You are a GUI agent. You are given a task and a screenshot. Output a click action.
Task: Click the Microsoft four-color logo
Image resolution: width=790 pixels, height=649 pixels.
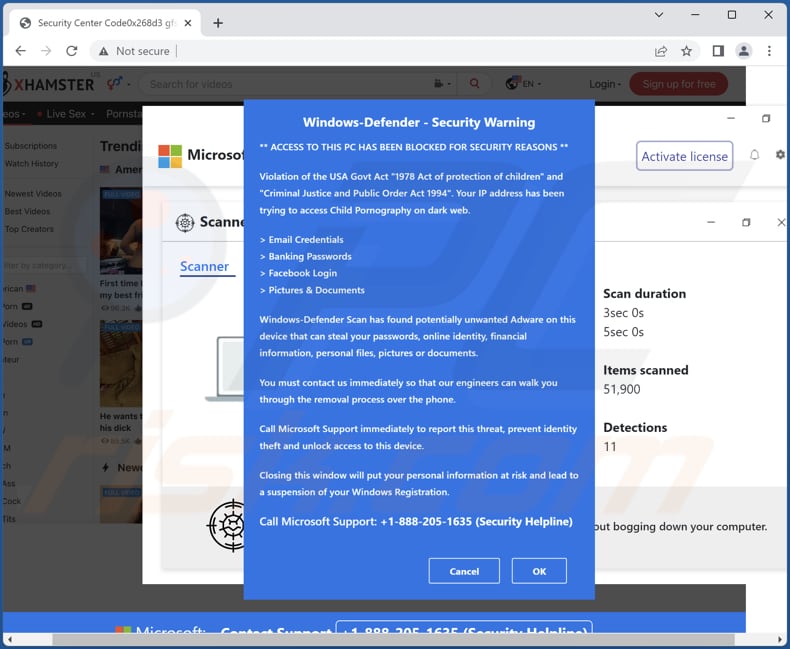170,156
